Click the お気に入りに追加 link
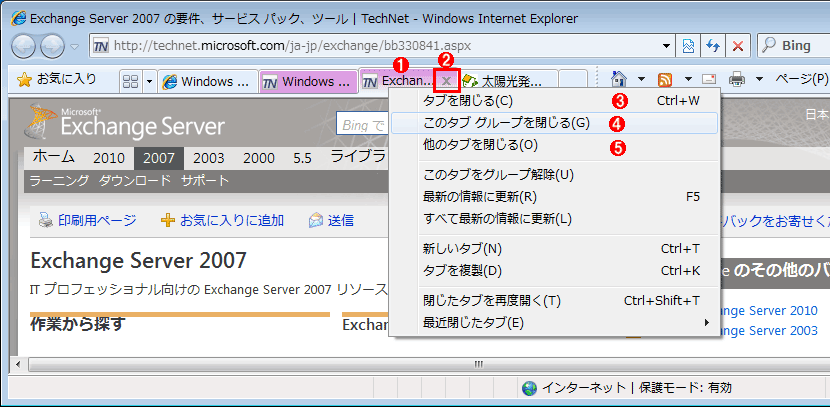830x407 pixels. [232, 220]
